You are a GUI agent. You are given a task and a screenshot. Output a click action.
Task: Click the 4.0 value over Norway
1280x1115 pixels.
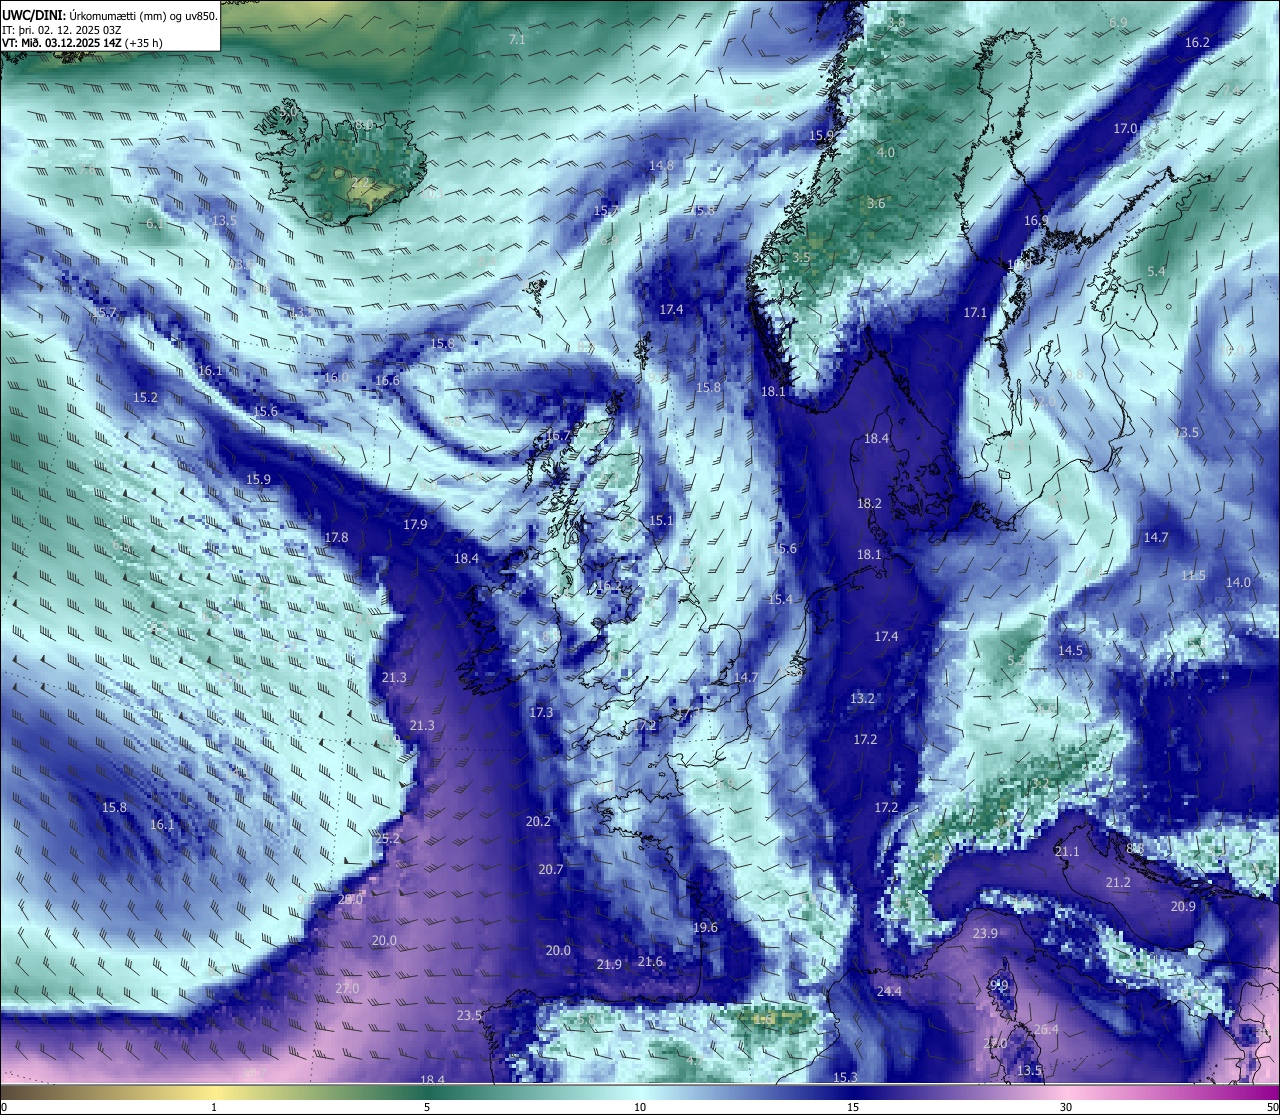(x=886, y=153)
